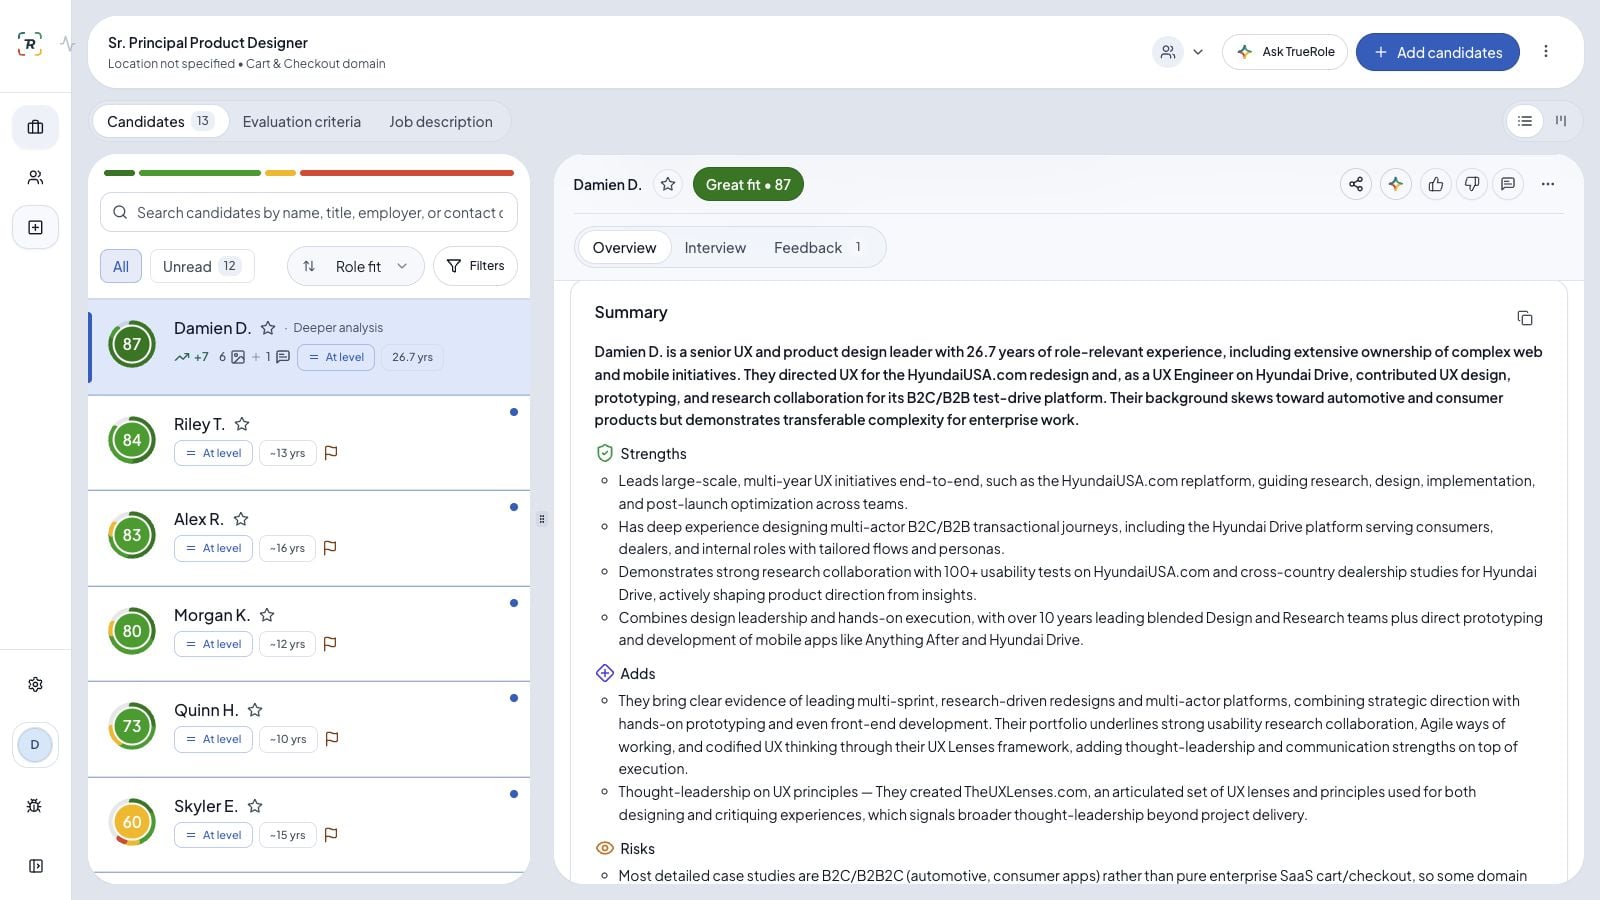Viewport: 1600px width, 900px height.
Task: Click the light green segment of distribution bar
Action: [200, 173]
